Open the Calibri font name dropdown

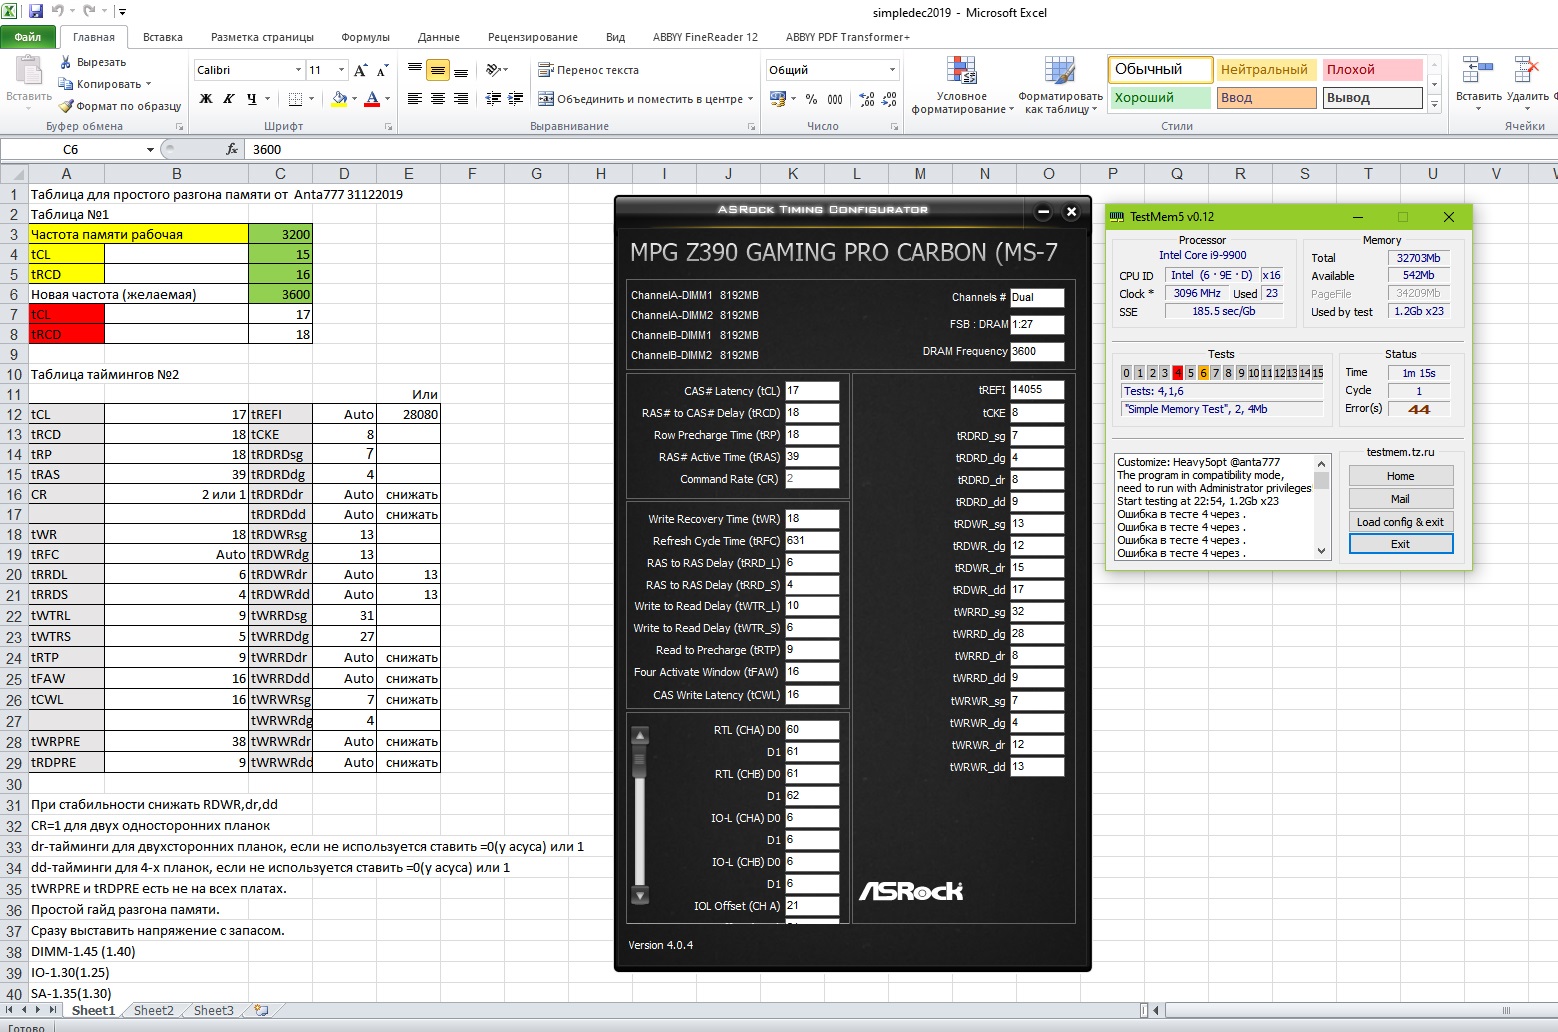click(x=298, y=70)
